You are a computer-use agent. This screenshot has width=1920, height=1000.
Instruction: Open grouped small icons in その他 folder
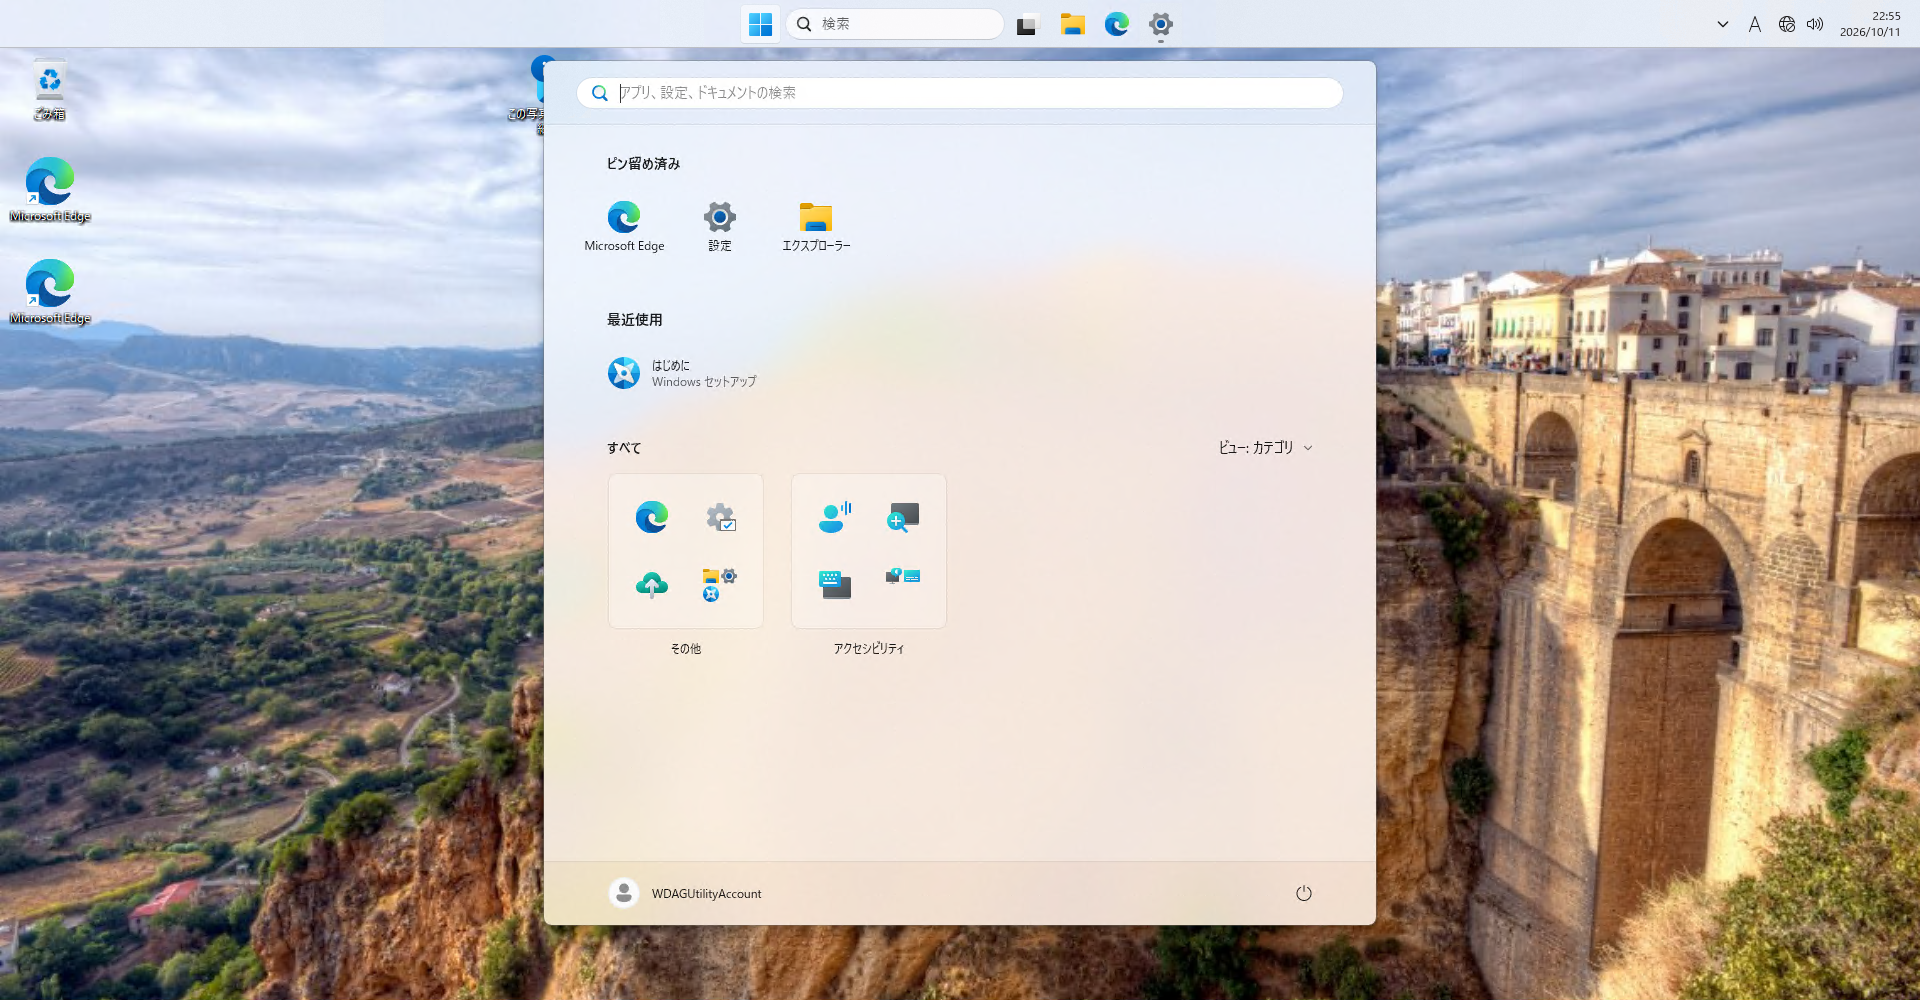(720, 585)
